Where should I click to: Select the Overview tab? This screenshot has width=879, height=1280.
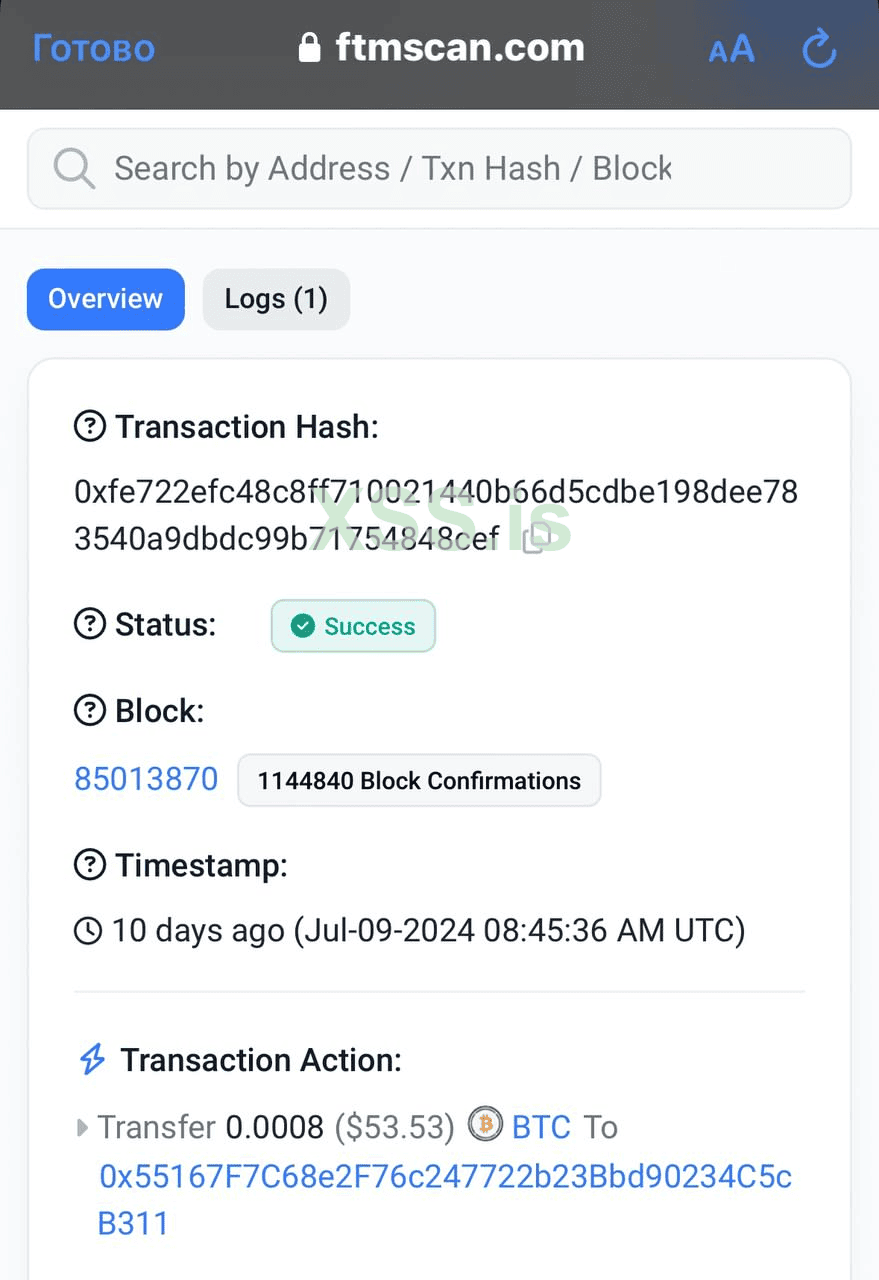(105, 299)
